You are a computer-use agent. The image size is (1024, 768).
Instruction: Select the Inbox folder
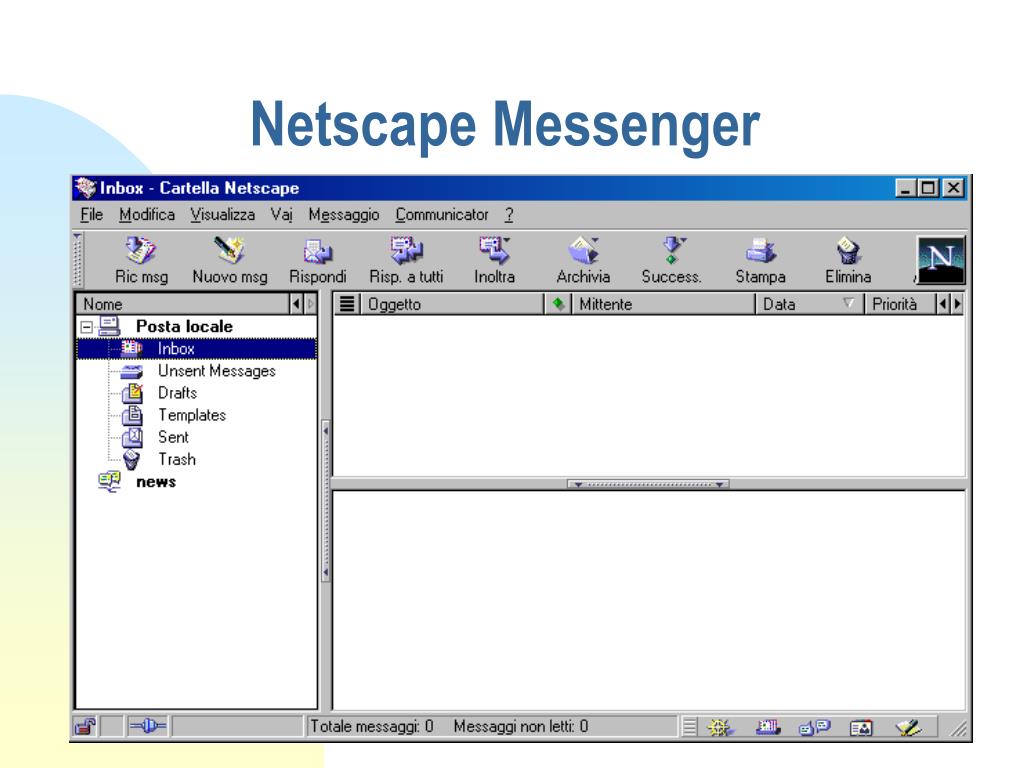coord(197,349)
